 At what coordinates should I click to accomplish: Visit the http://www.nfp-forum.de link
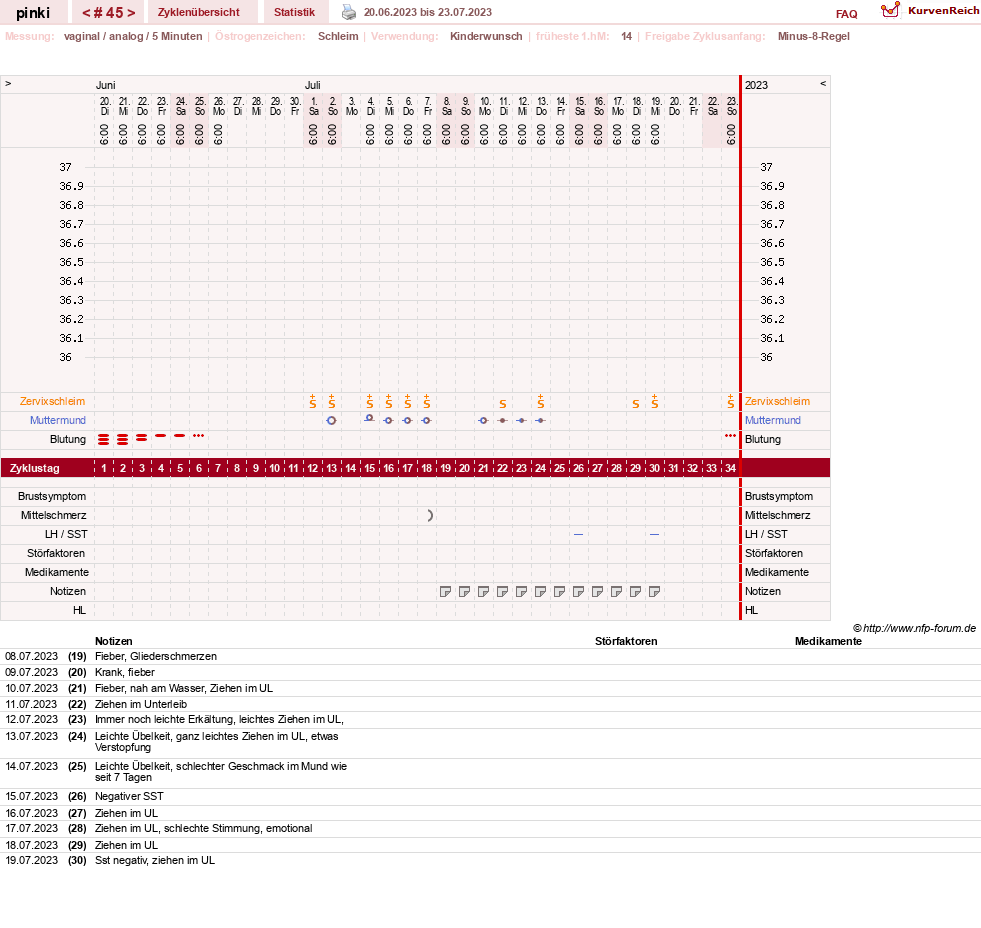point(919,628)
